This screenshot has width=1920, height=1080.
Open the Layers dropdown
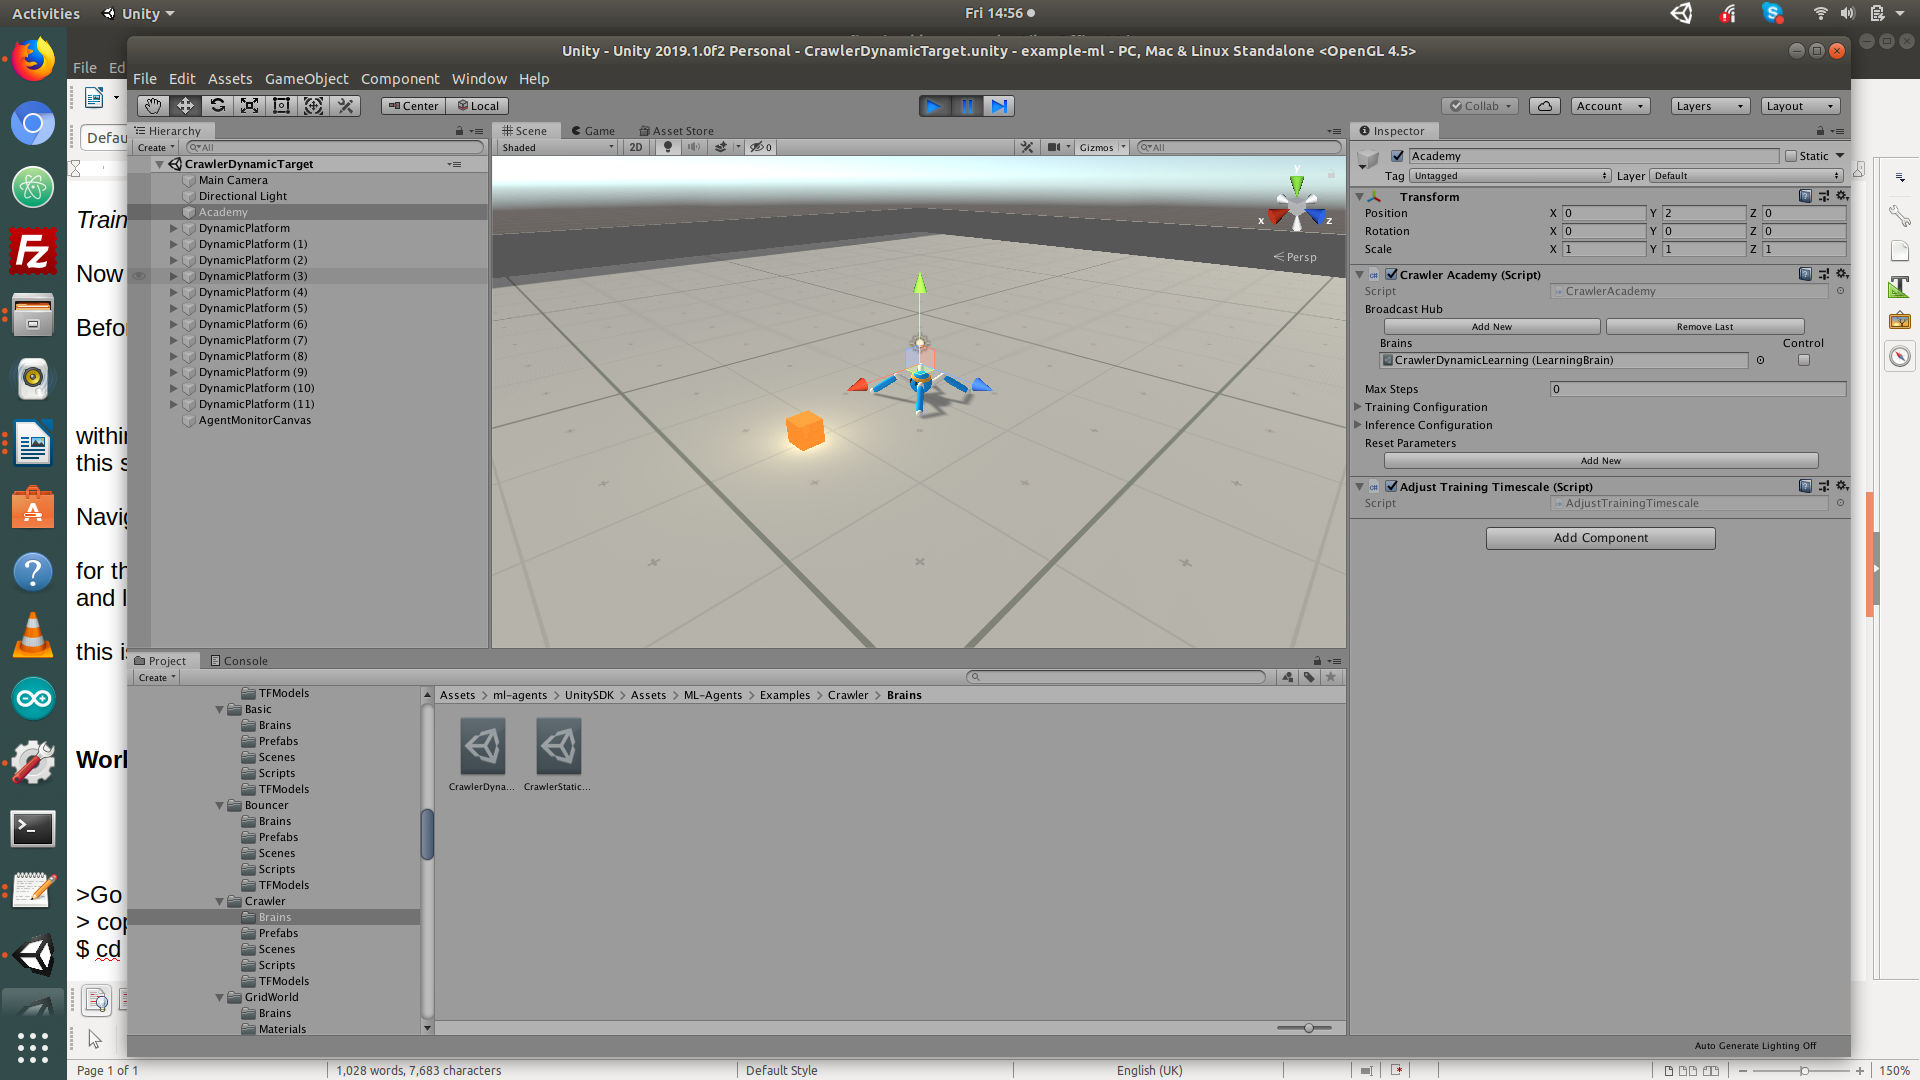tap(1709, 106)
